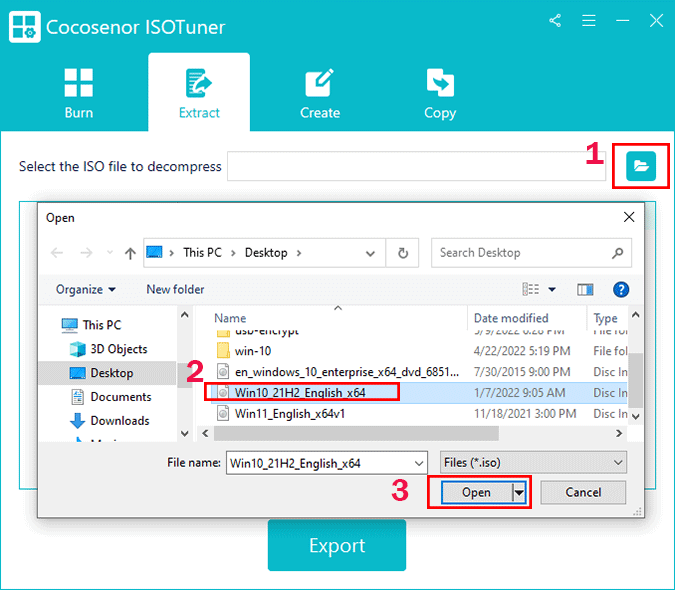Viewport: 675px width, 590px height.
Task: Select Win11_English_x64v1 file
Action: pos(290,414)
